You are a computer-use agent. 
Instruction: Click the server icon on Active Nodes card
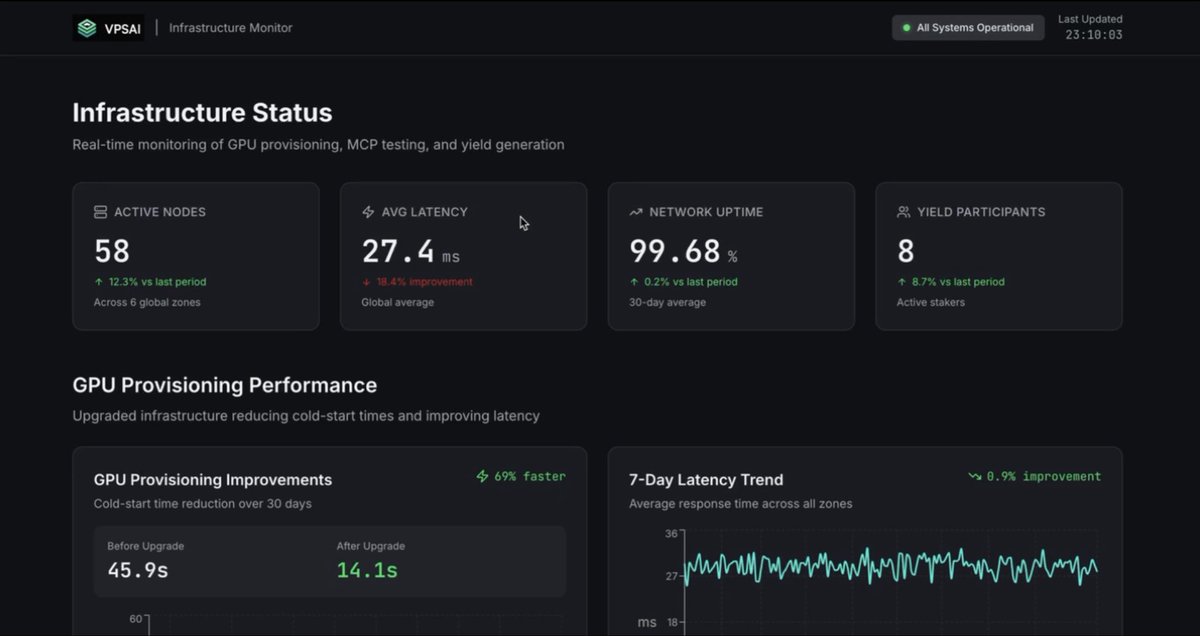click(x=99, y=211)
